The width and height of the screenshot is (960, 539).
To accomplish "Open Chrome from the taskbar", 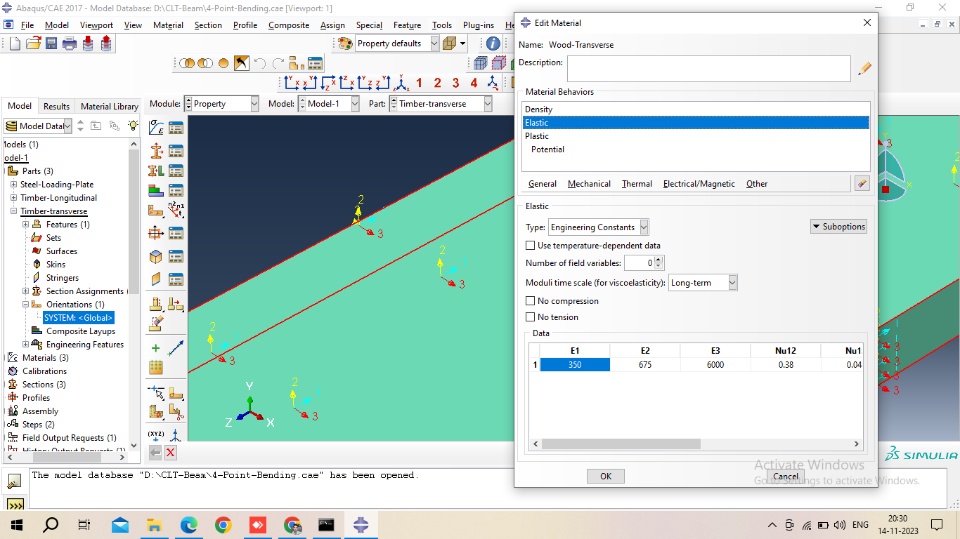I will click(x=223, y=525).
